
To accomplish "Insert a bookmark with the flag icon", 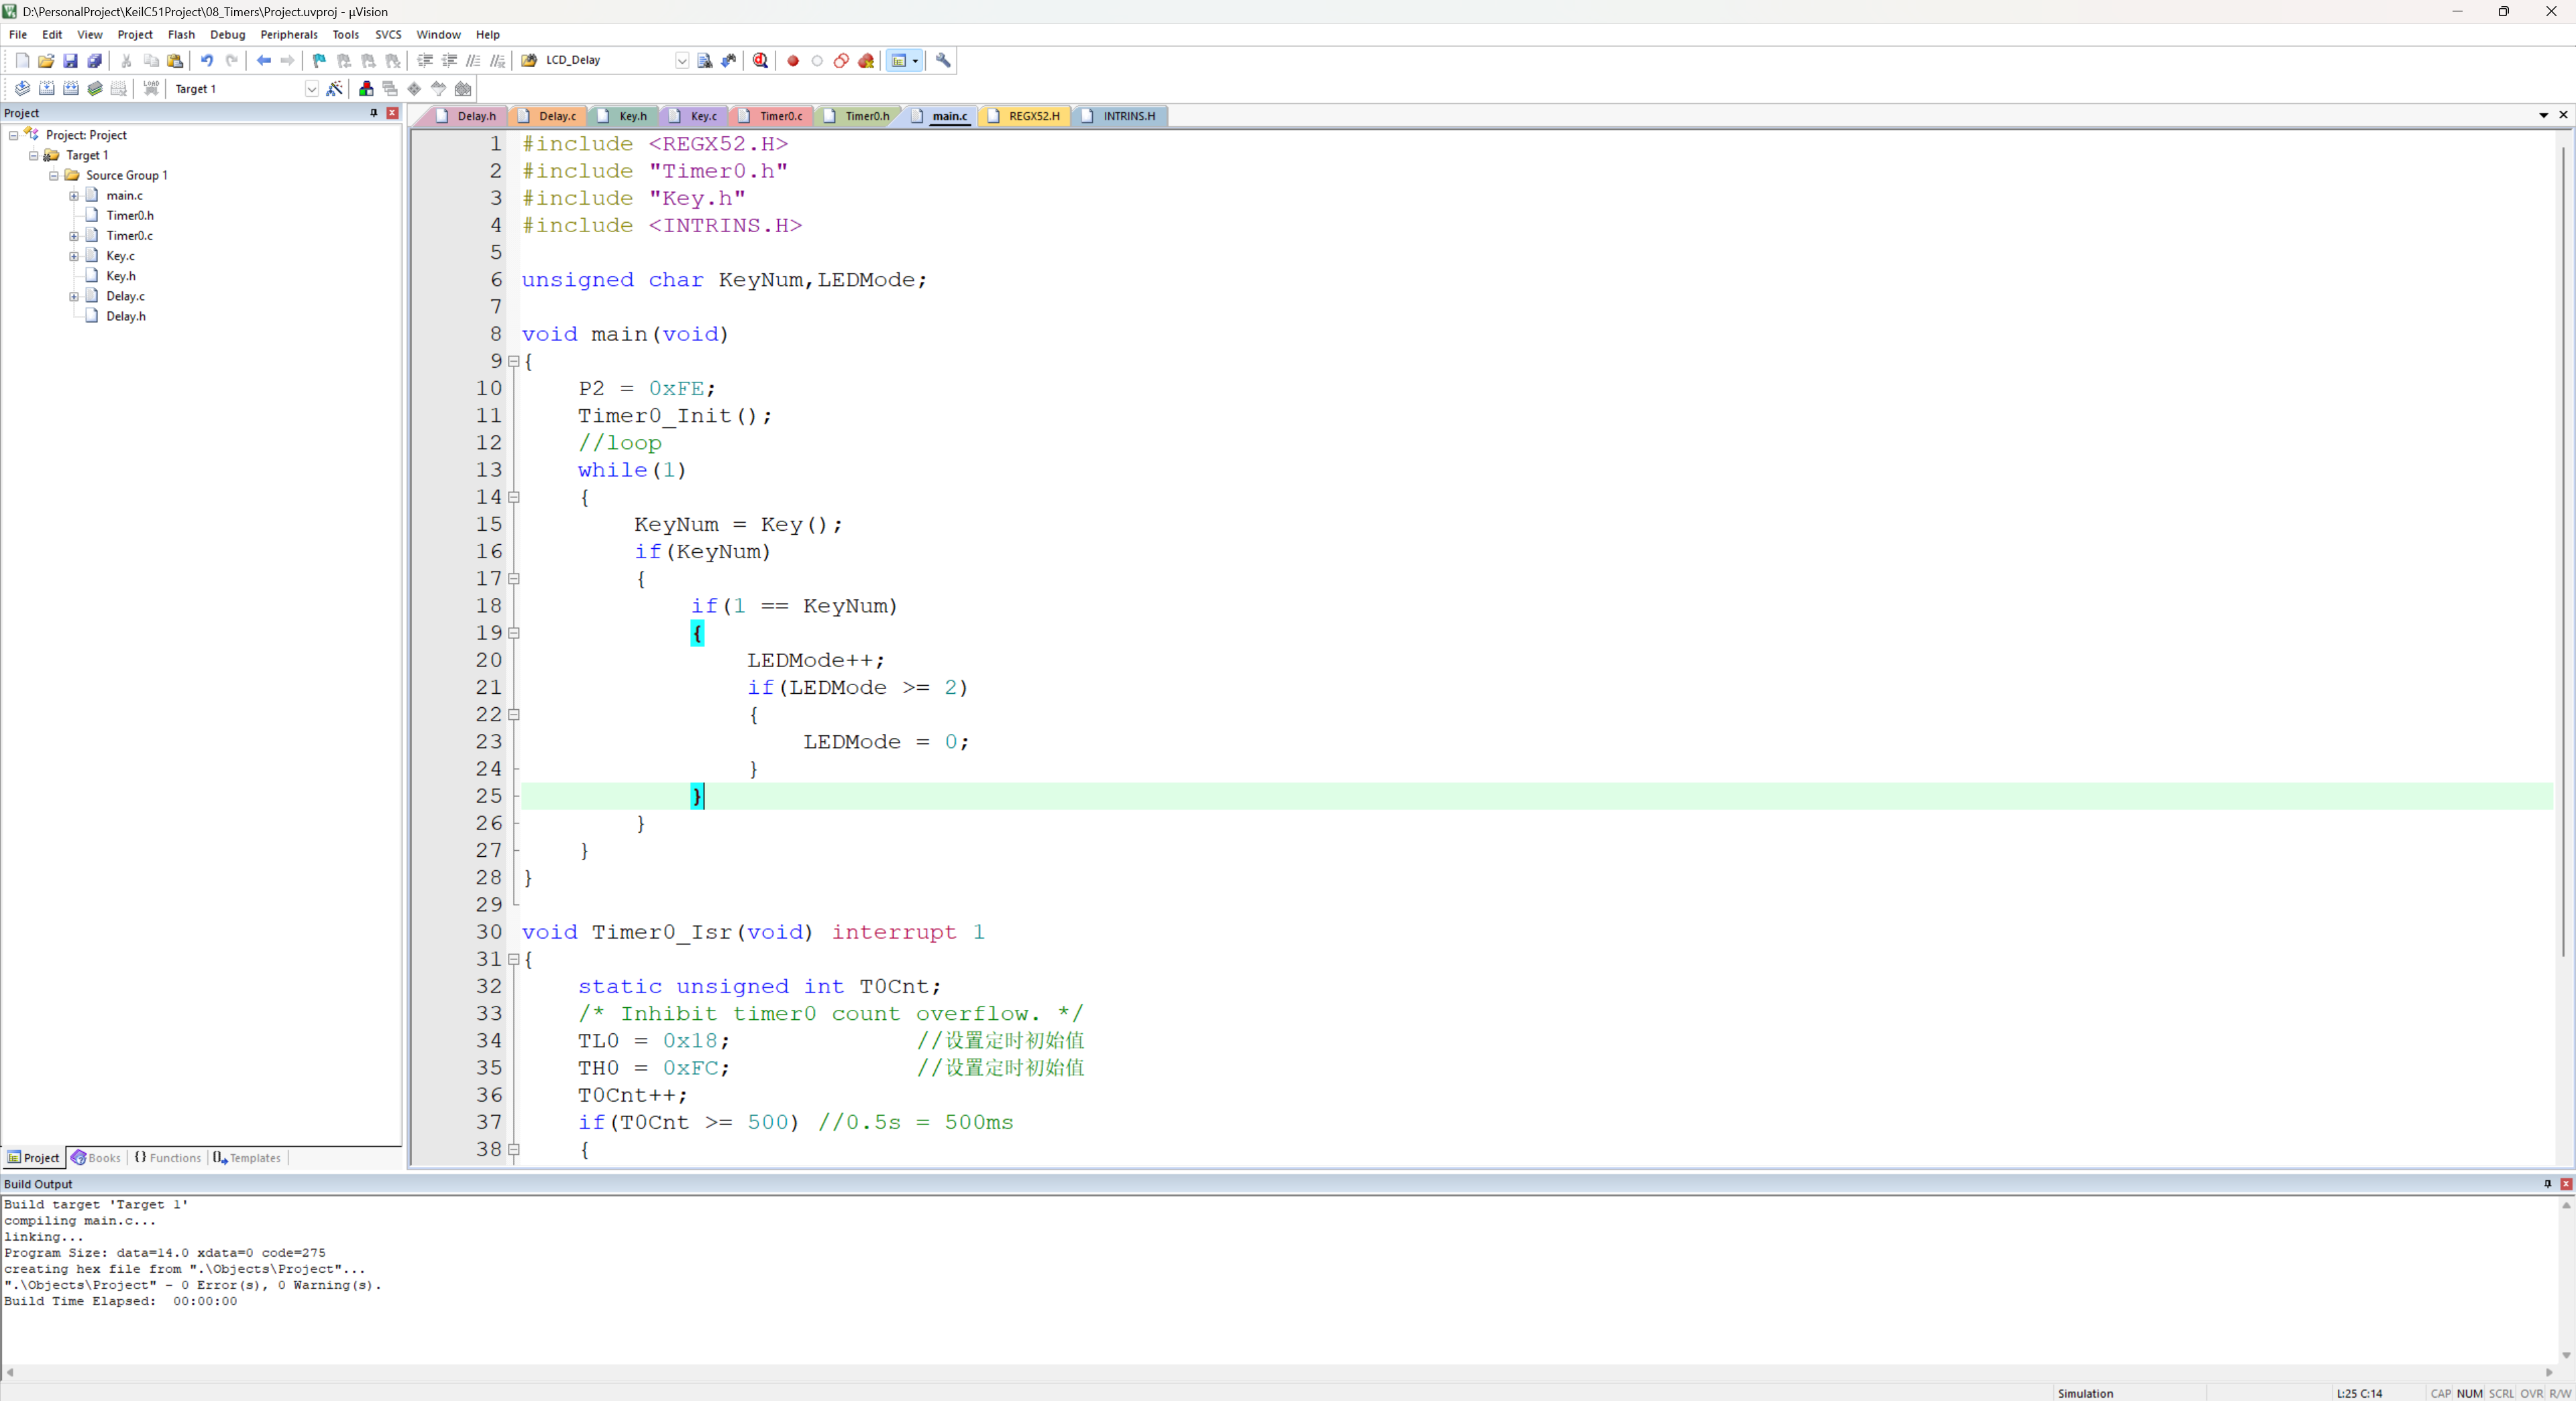I will (320, 60).
